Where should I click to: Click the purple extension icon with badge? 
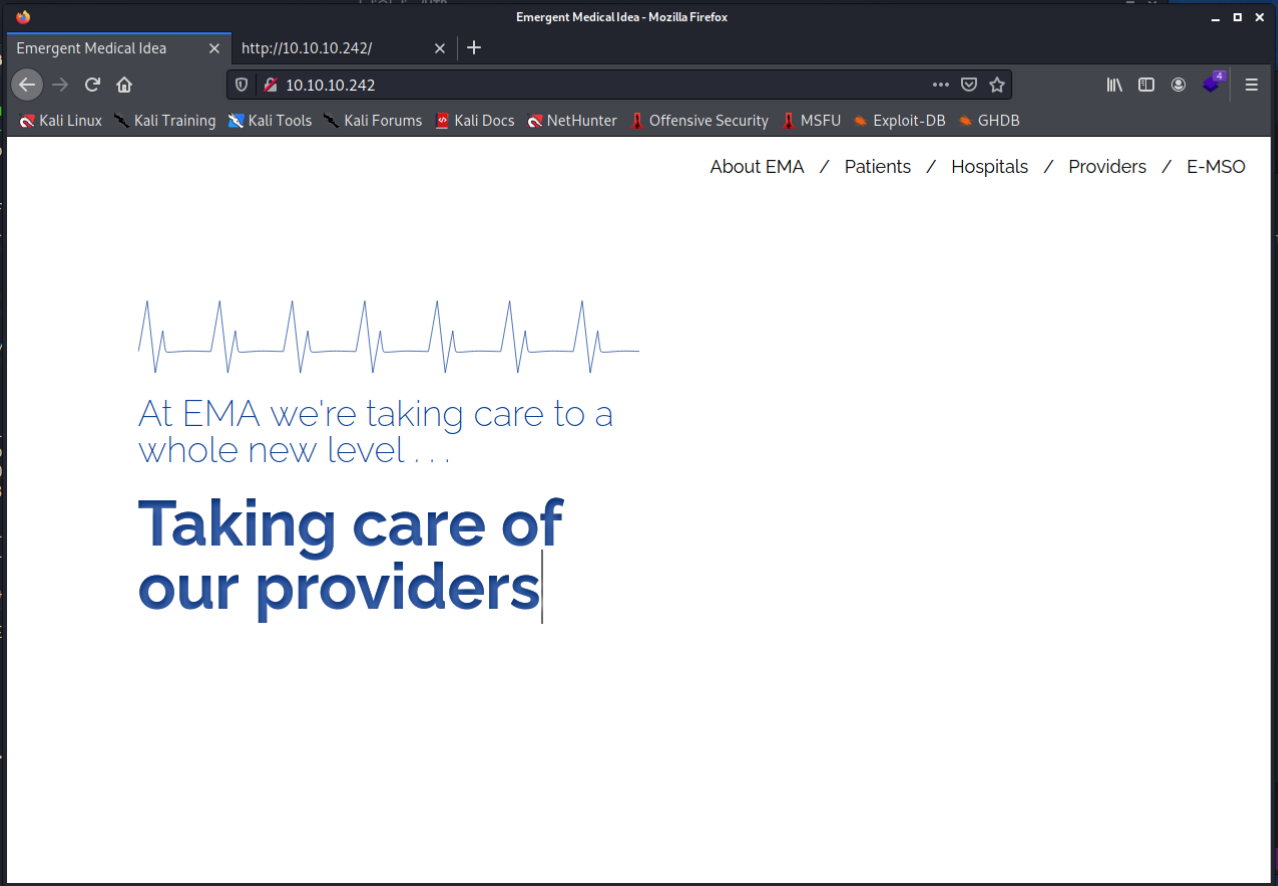(1212, 84)
